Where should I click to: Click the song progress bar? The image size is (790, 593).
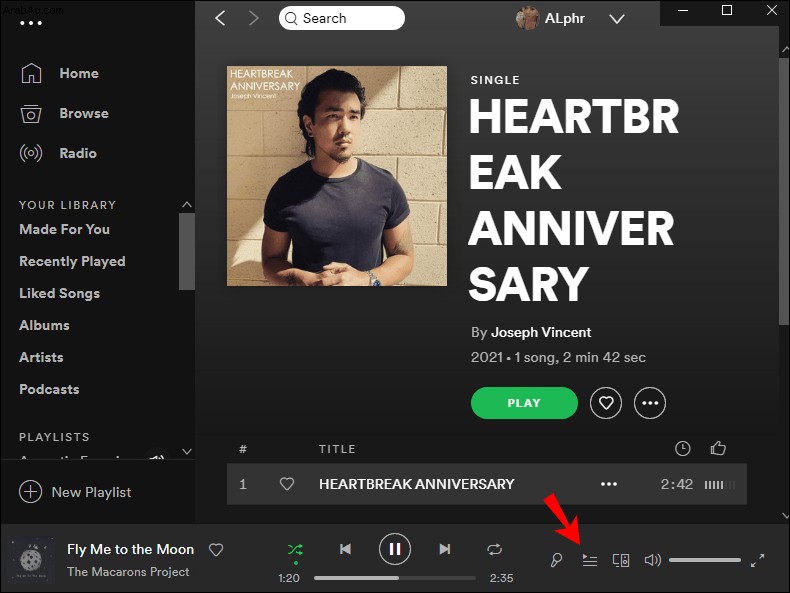(394, 578)
